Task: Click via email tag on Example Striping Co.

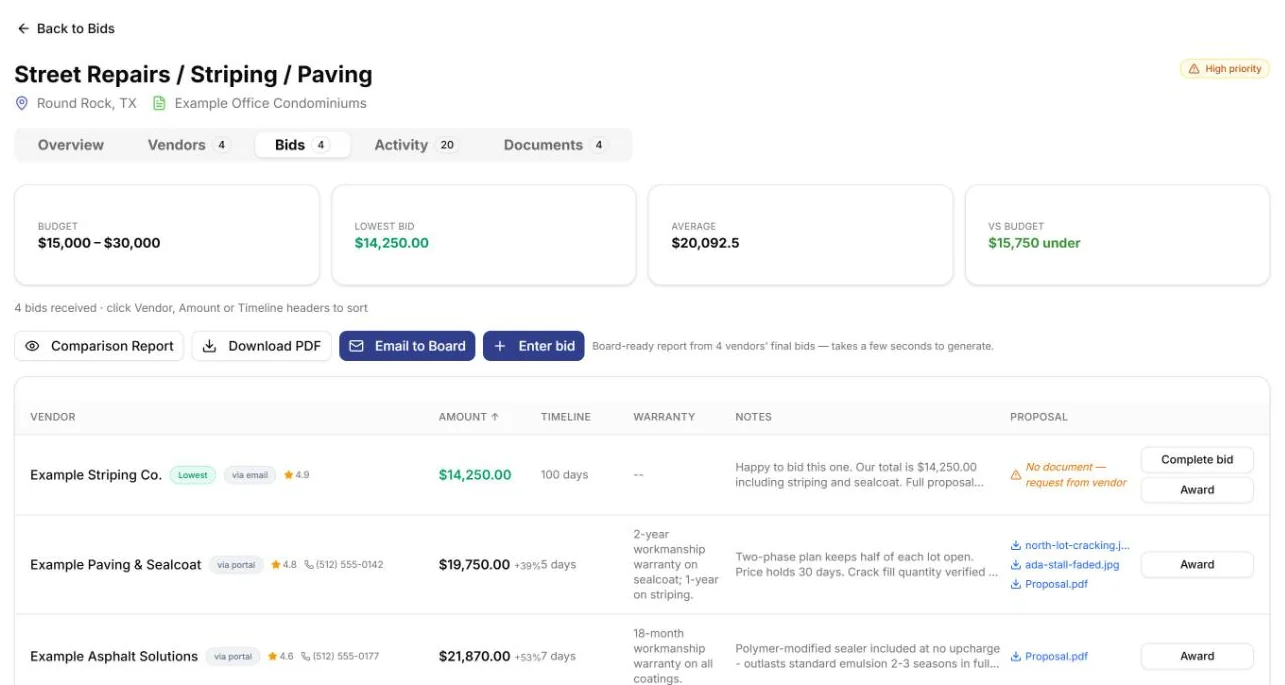Action: pos(250,475)
